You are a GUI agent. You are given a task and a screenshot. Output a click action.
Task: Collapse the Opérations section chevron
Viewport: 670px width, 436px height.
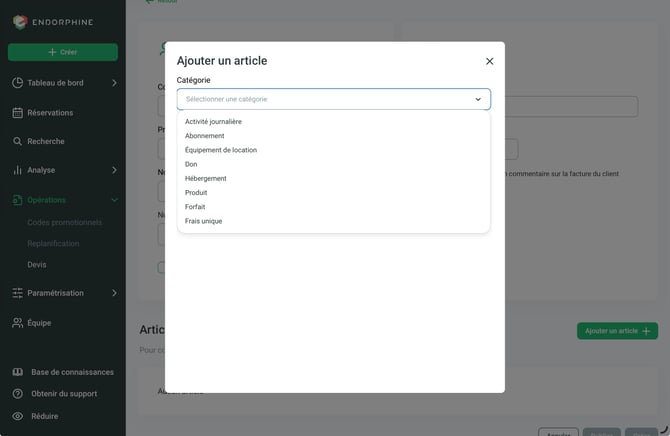114,200
